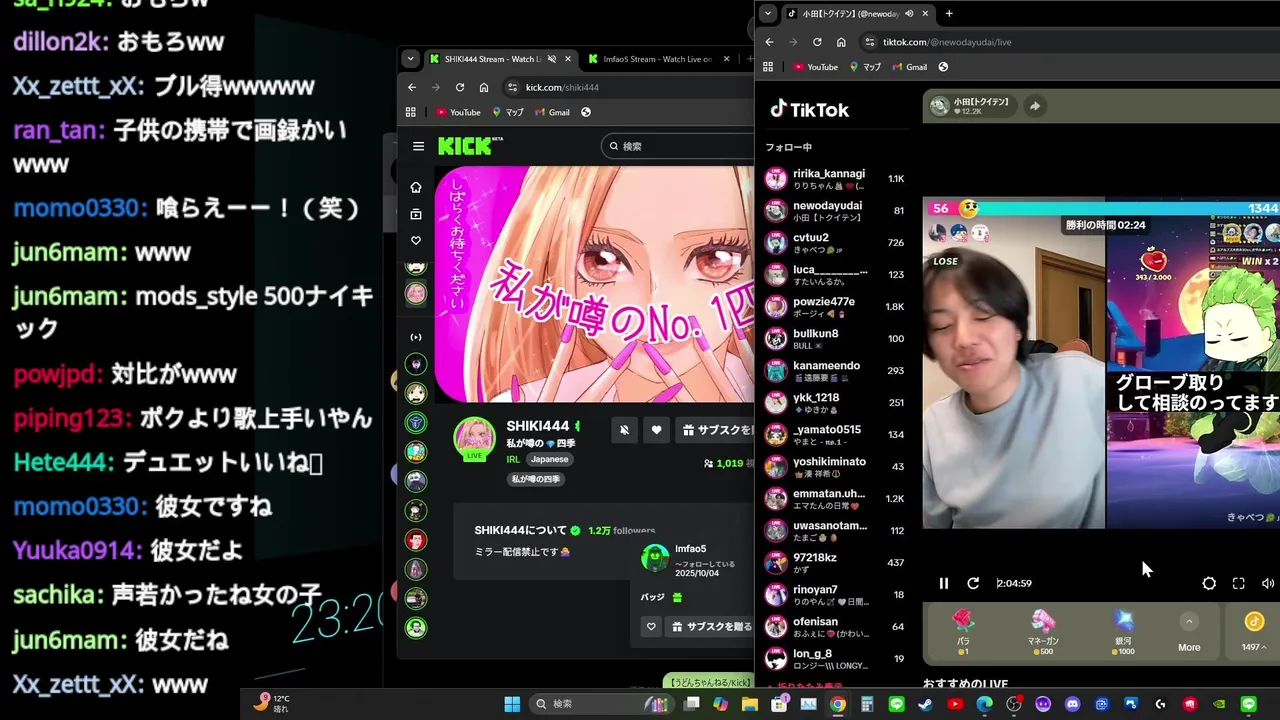Open a new tab in TikTok browser window
This screenshot has width=1280, height=720.
click(949, 13)
